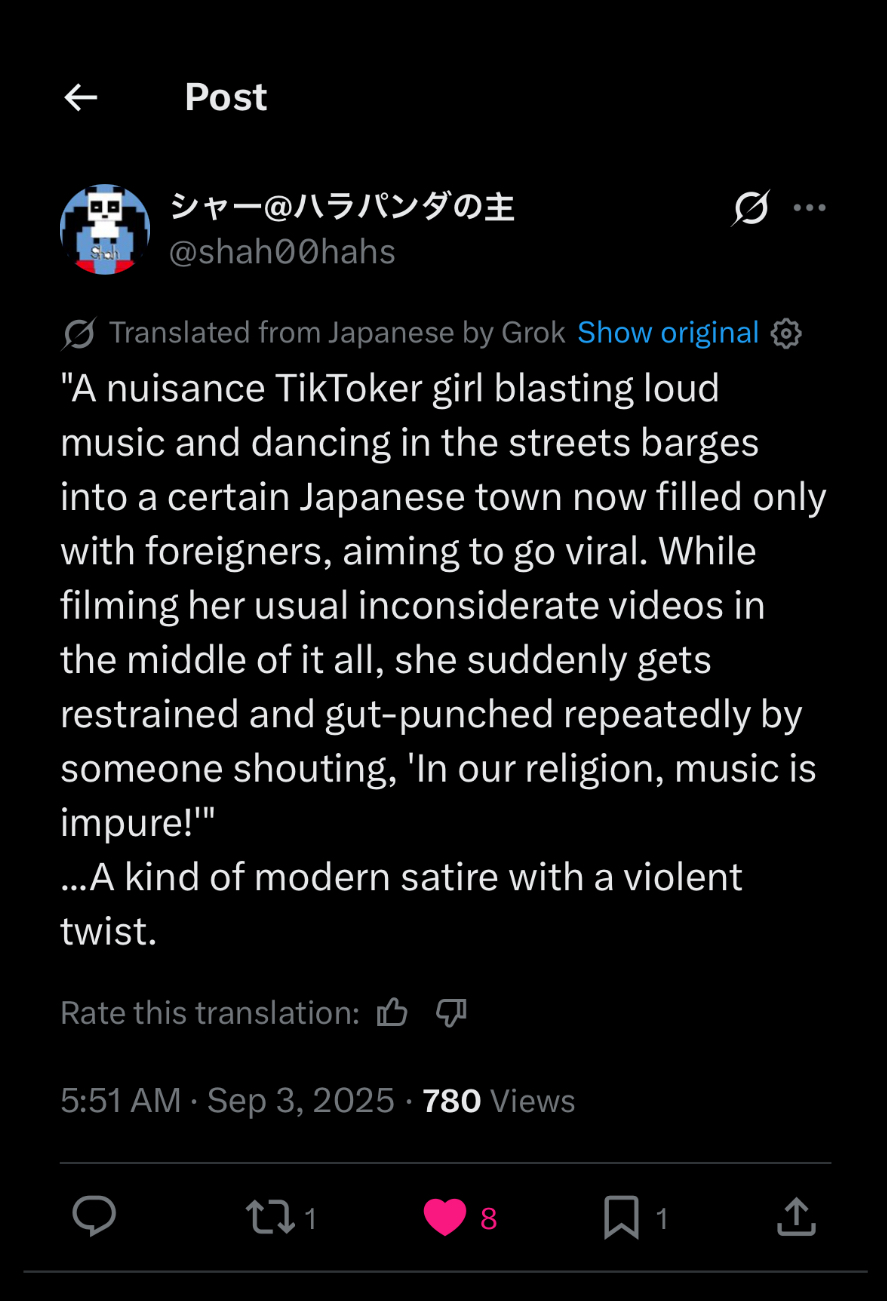Unlike the post with the heart

[446, 1217]
